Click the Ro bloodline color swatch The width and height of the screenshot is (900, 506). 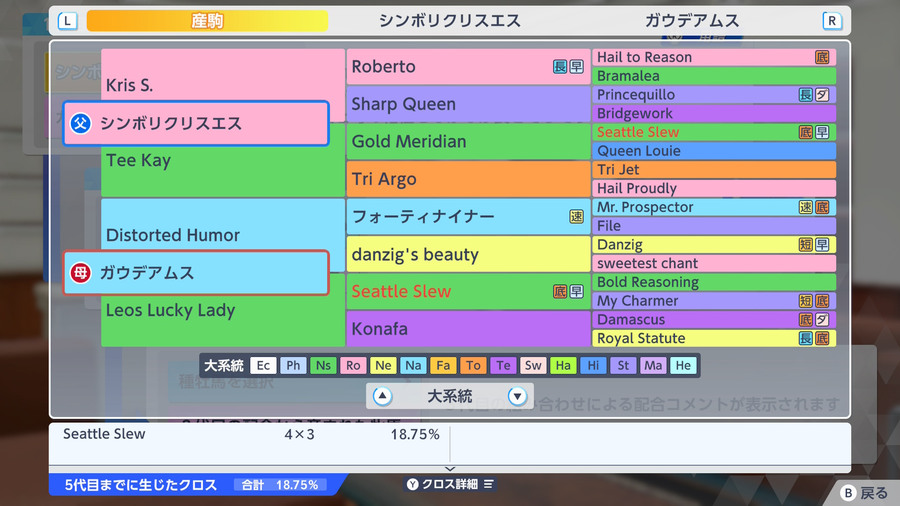tap(353, 365)
